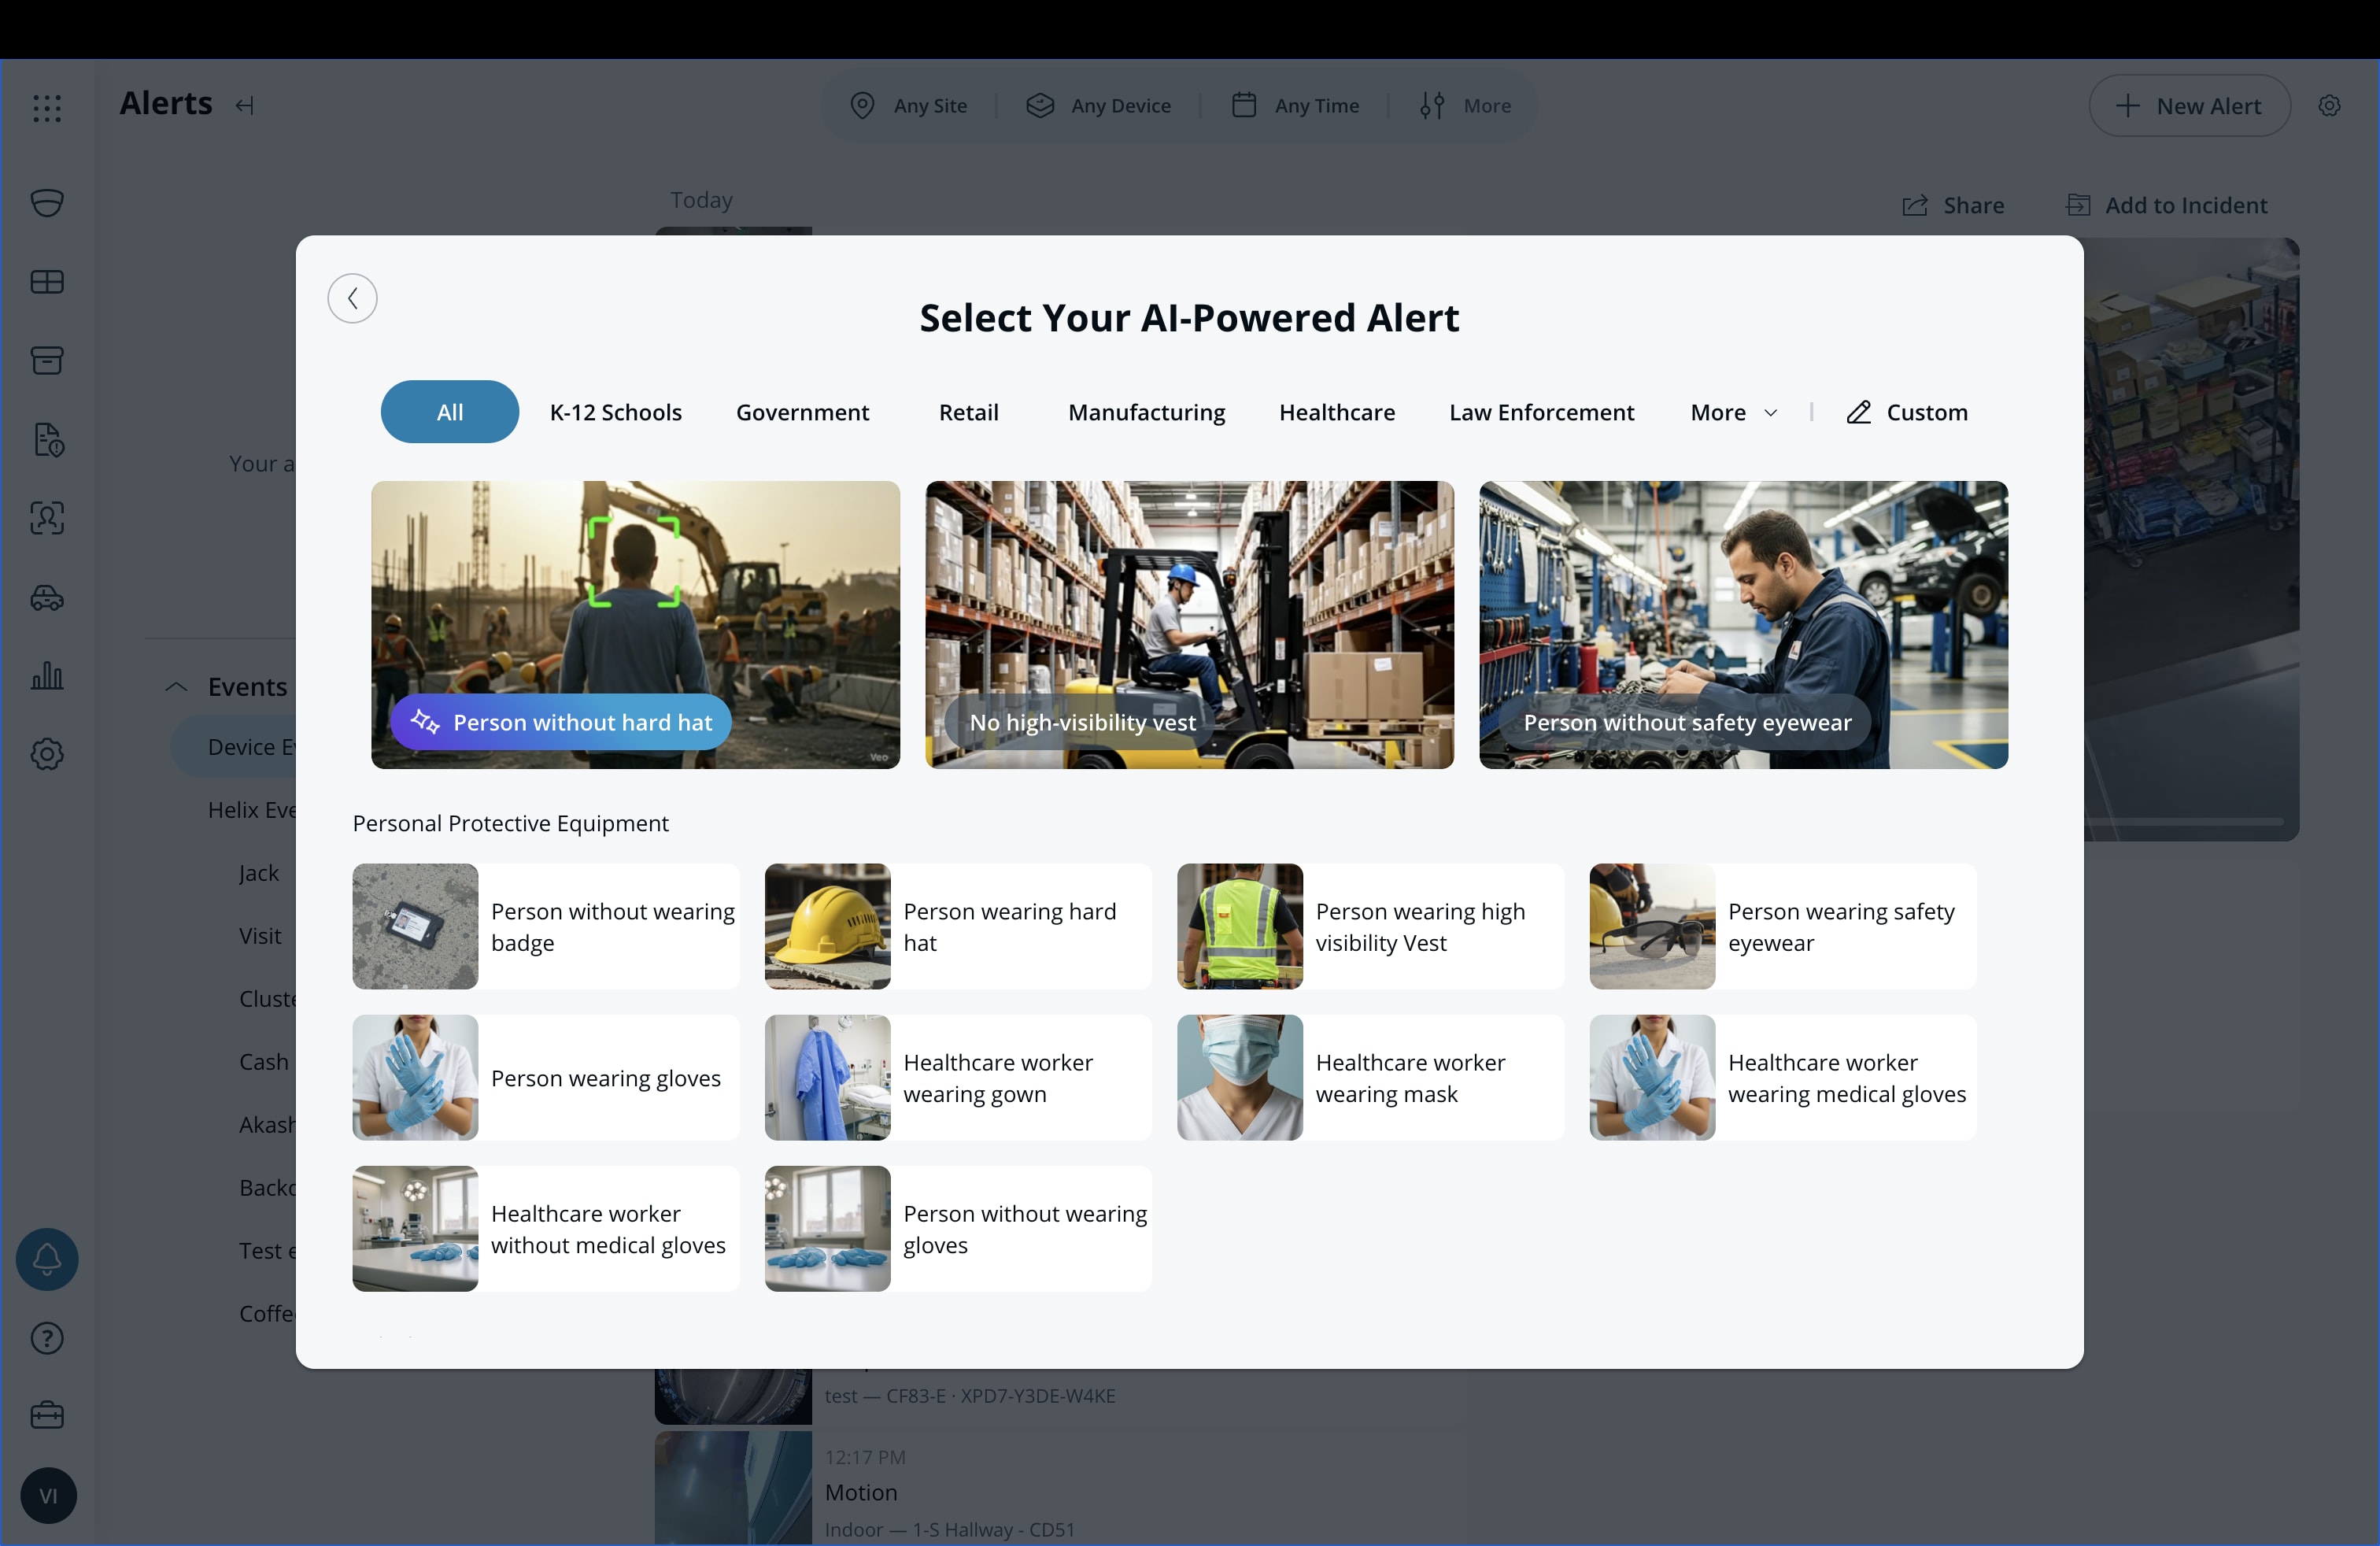This screenshot has height=1546, width=2380.
Task: Open the vehicle analytics sidebar icon
Action: 47,597
